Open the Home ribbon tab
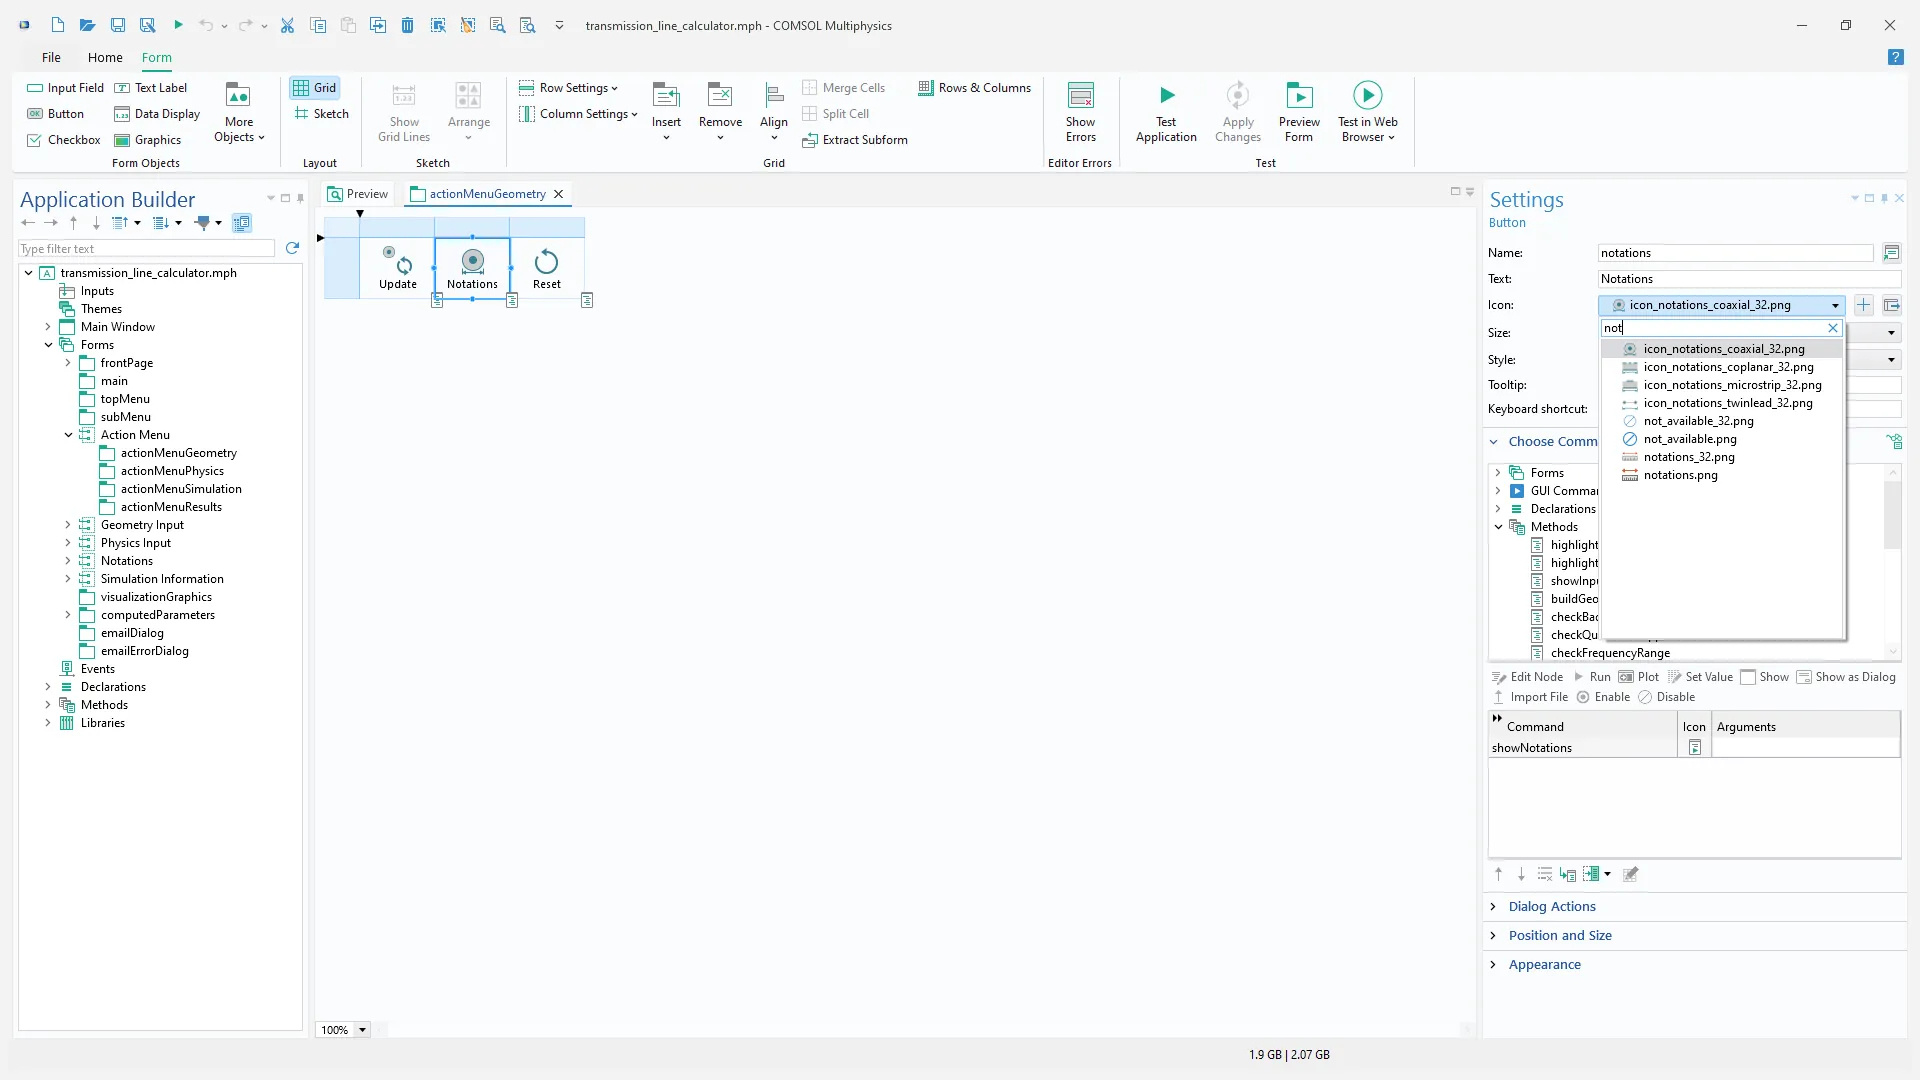The height and width of the screenshot is (1080, 1920). pyautogui.click(x=105, y=58)
